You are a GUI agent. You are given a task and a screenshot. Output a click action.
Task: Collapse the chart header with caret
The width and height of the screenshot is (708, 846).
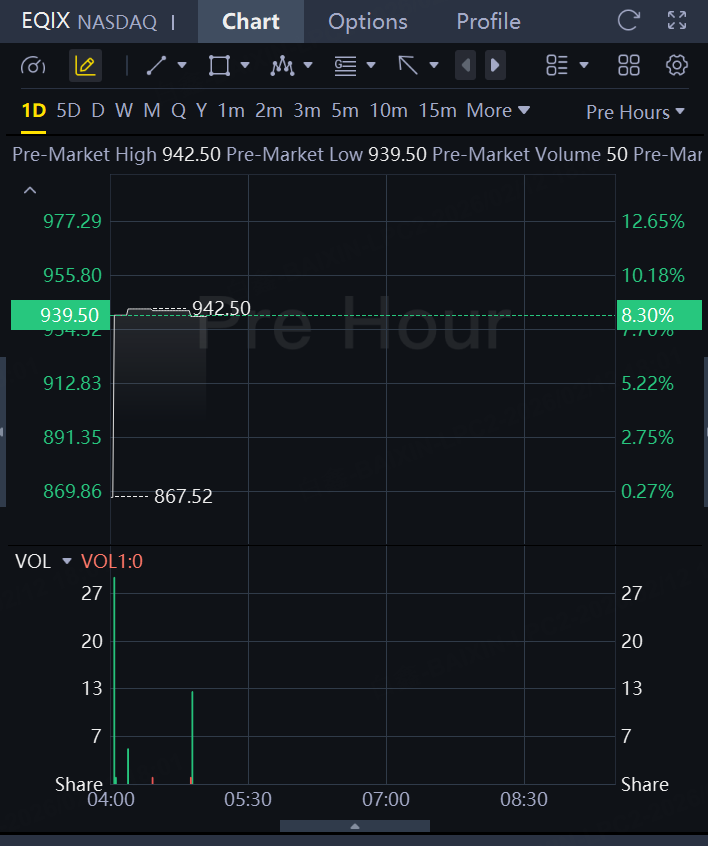tap(30, 190)
